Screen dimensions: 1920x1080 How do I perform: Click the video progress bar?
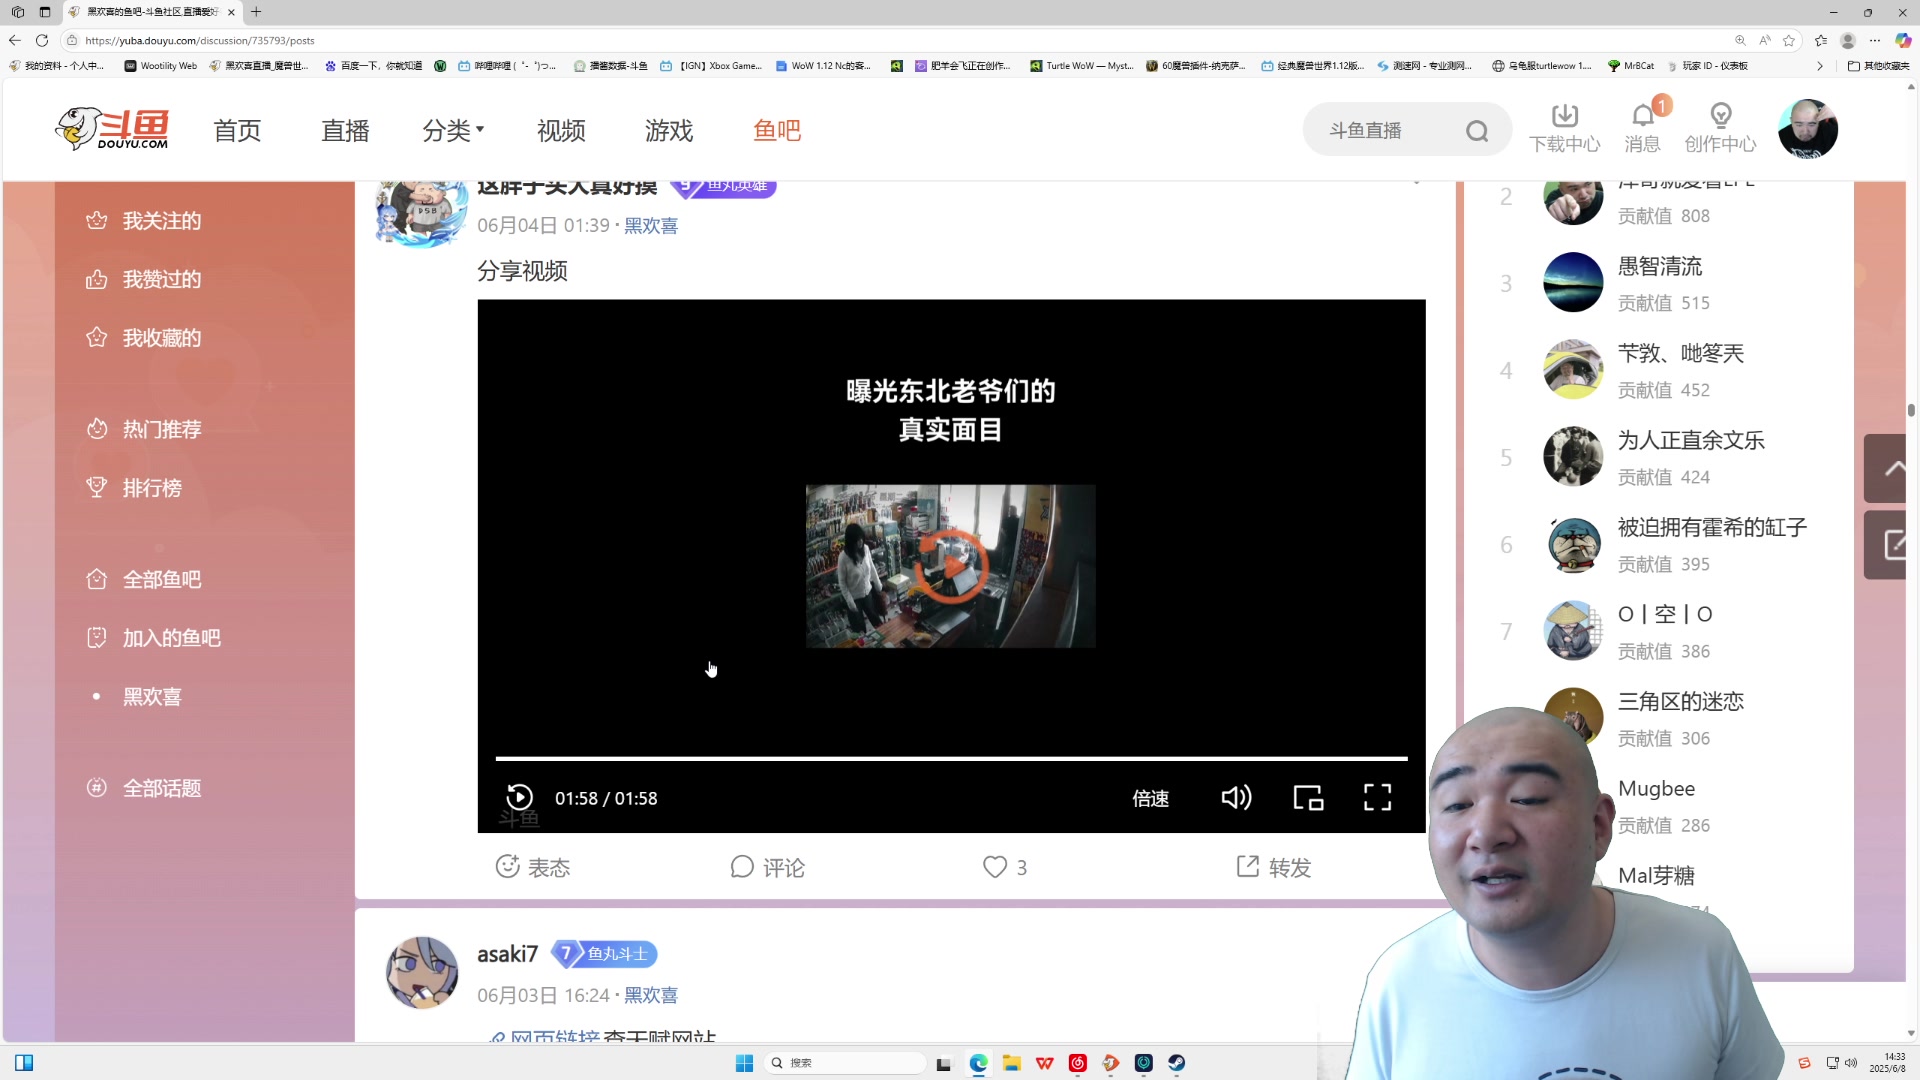[951, 759]
